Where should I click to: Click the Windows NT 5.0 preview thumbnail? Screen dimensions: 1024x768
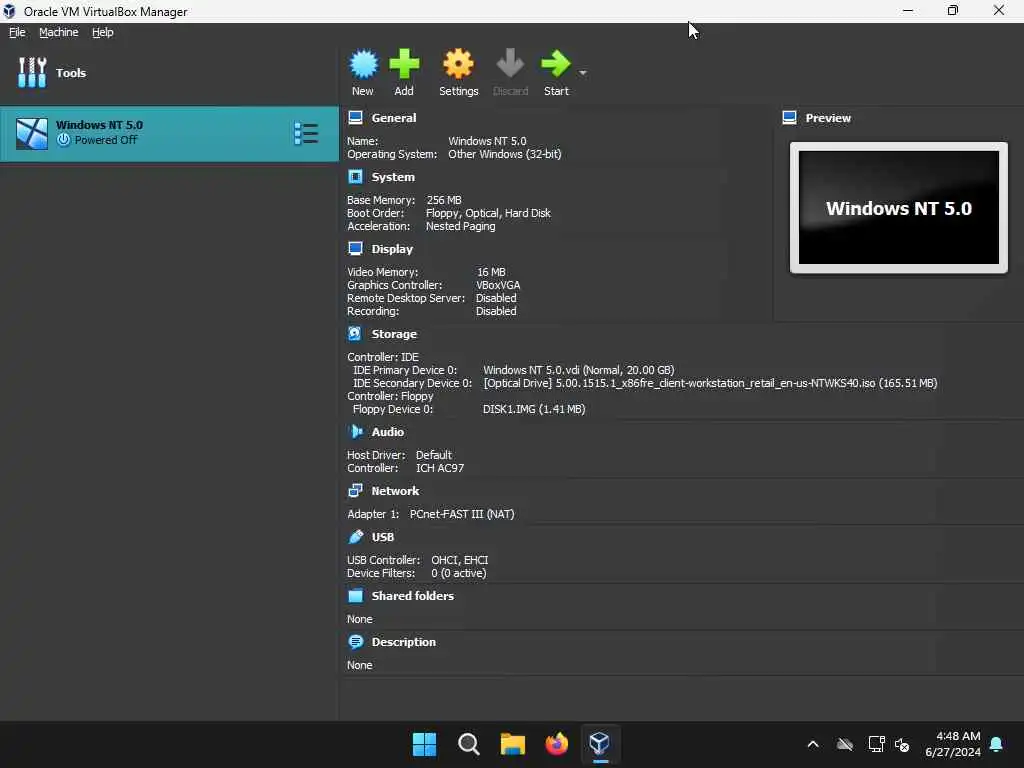tap(899, 208)
